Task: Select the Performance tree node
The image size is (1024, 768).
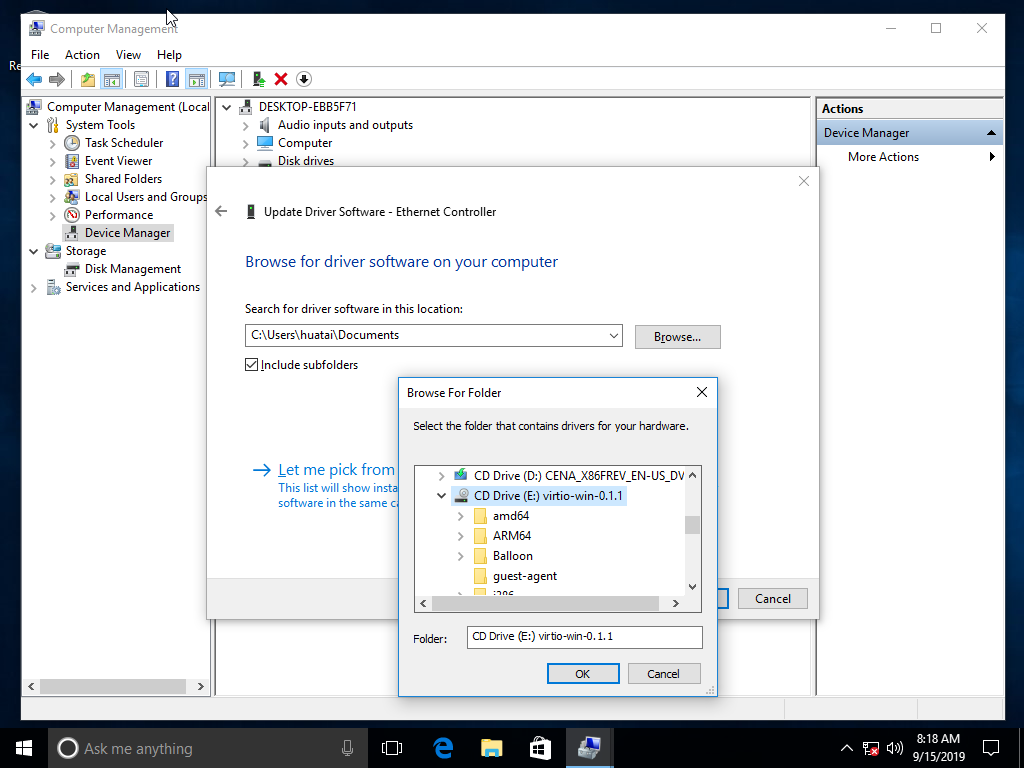Action: tap(118, 215)
